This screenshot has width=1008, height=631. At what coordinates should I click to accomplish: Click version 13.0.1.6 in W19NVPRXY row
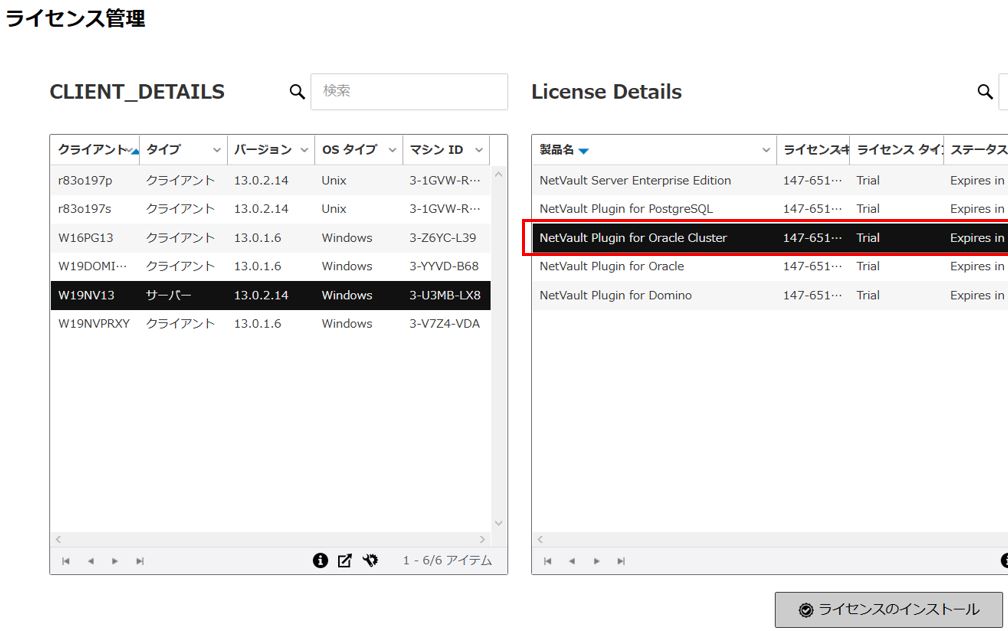[257, 324]
